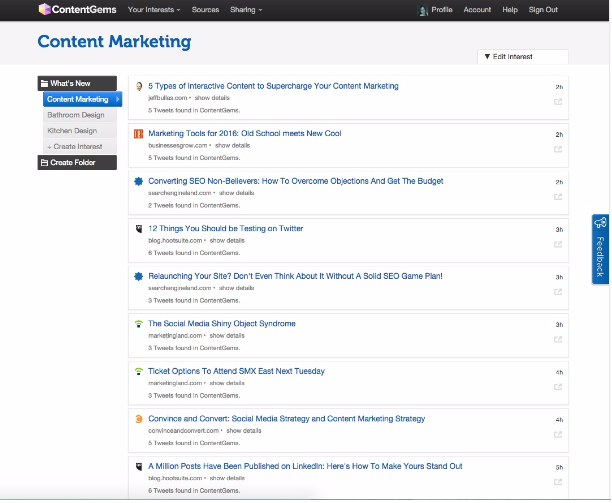Open the Your Interests dropdown menu
The width and height of the screenshot is (612, 503).
click(154, 10)
